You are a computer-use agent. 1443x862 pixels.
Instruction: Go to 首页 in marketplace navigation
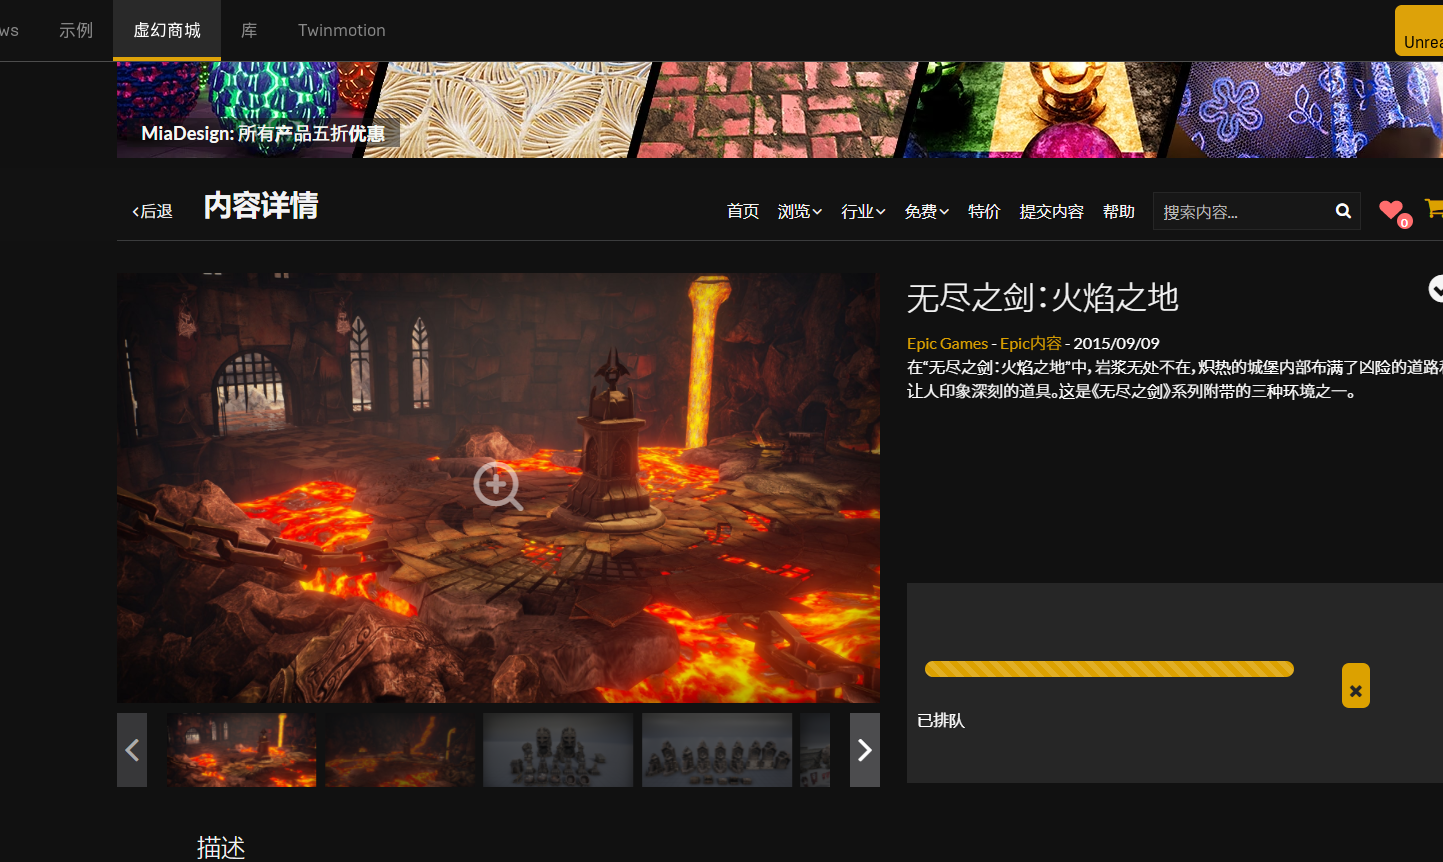(743, 211)
